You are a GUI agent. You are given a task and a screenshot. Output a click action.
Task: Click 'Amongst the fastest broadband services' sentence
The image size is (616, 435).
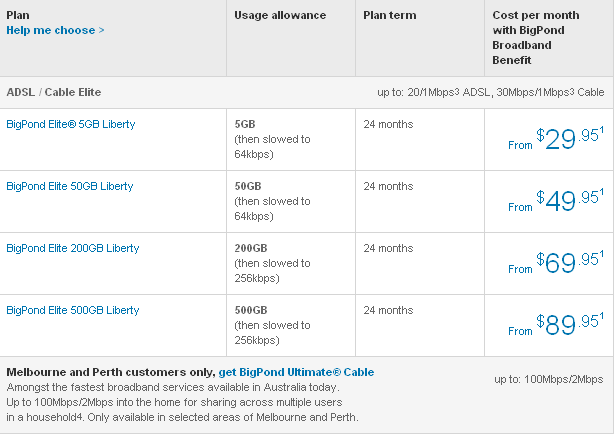click(173, 387)
